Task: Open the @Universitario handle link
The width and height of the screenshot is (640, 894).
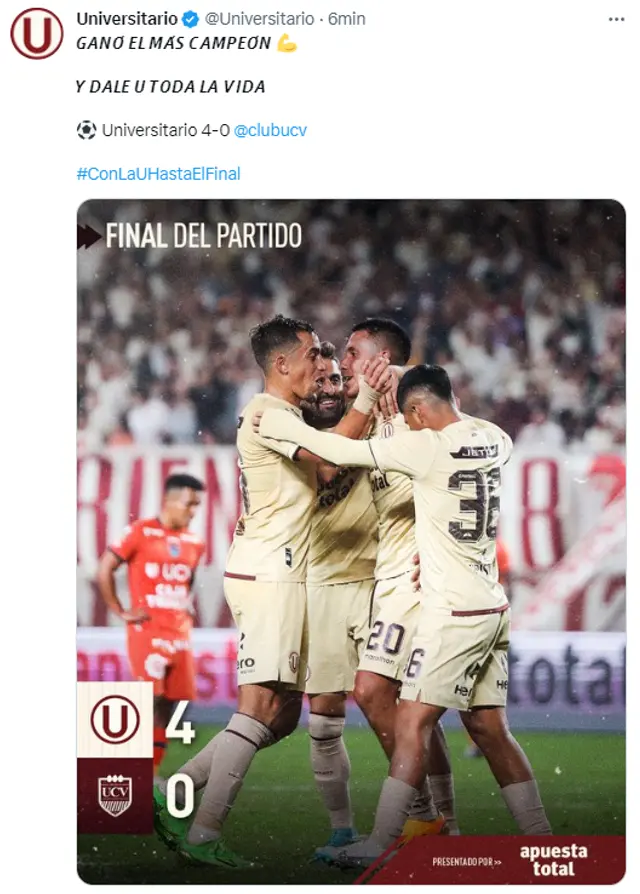Action: tap(259, 19)
